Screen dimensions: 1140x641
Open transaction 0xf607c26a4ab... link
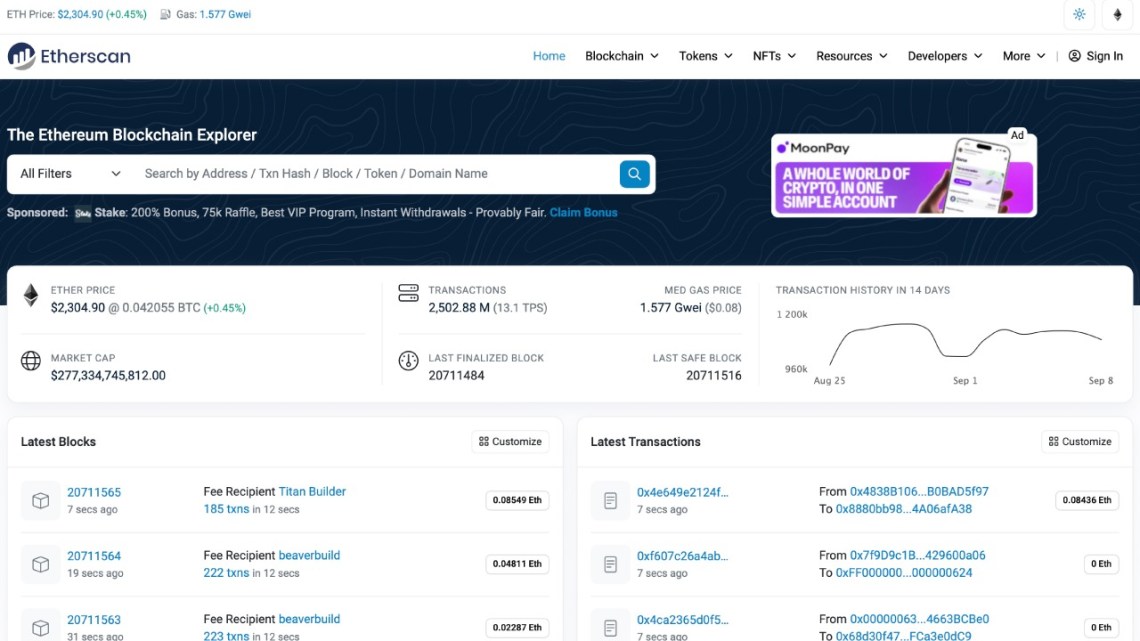click(x=682, y=556)
